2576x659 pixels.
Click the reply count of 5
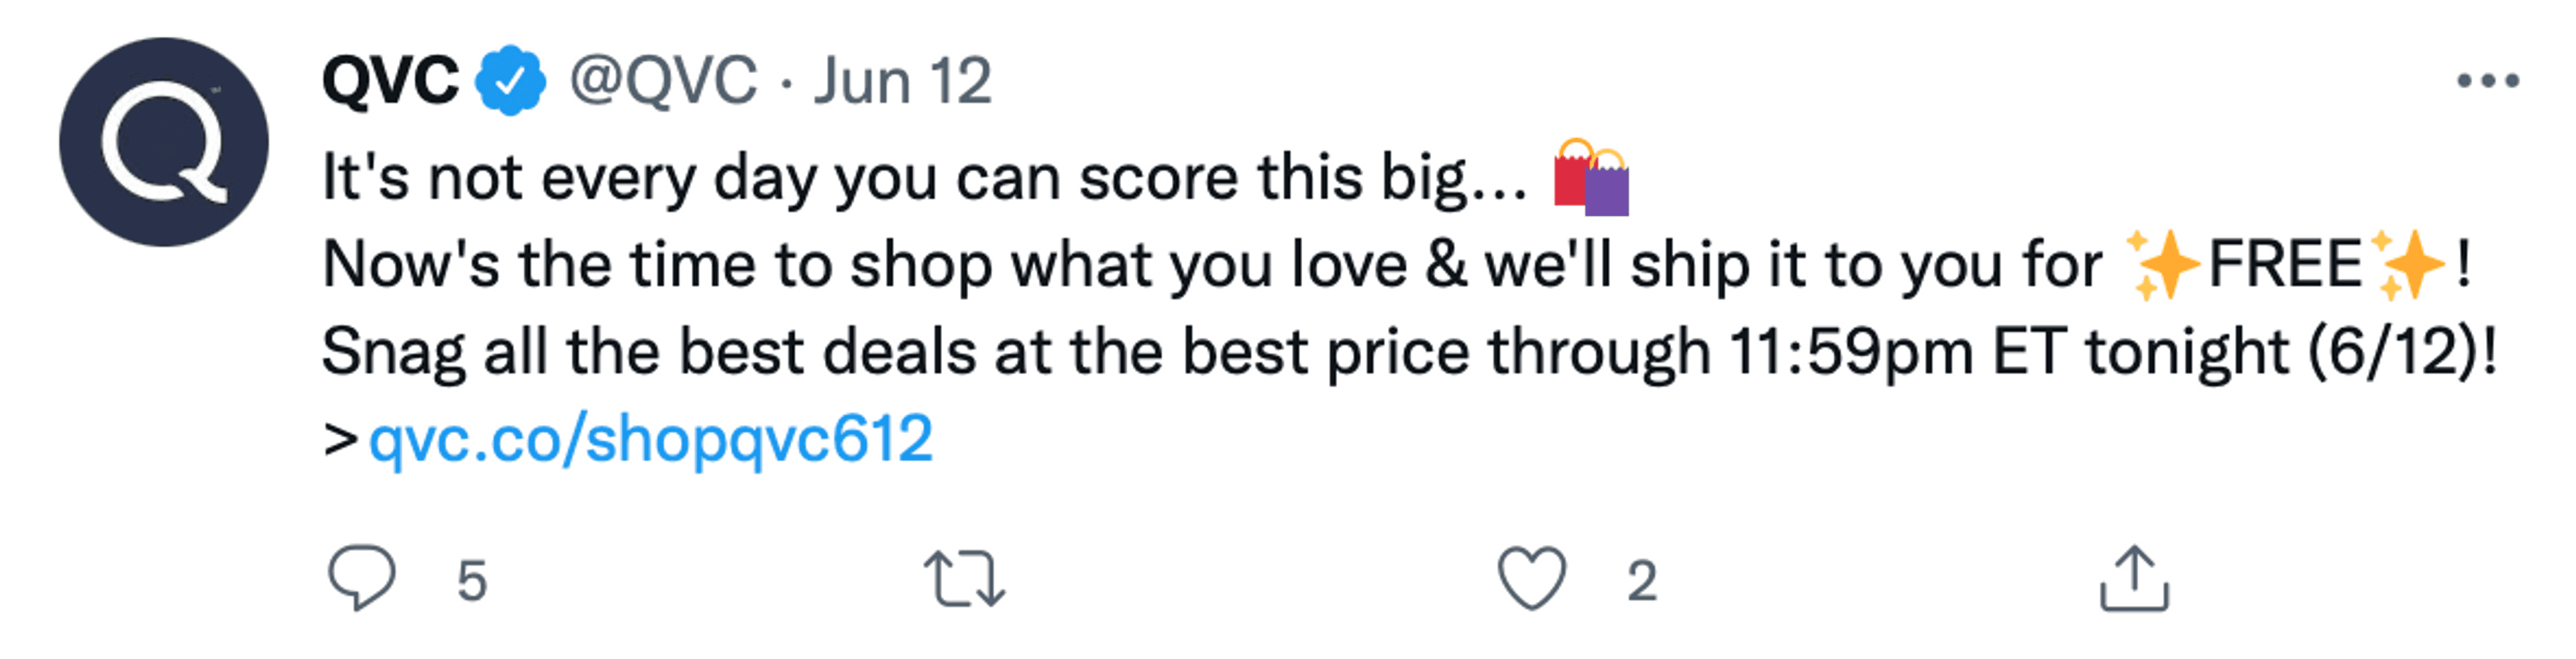point(472,580)
